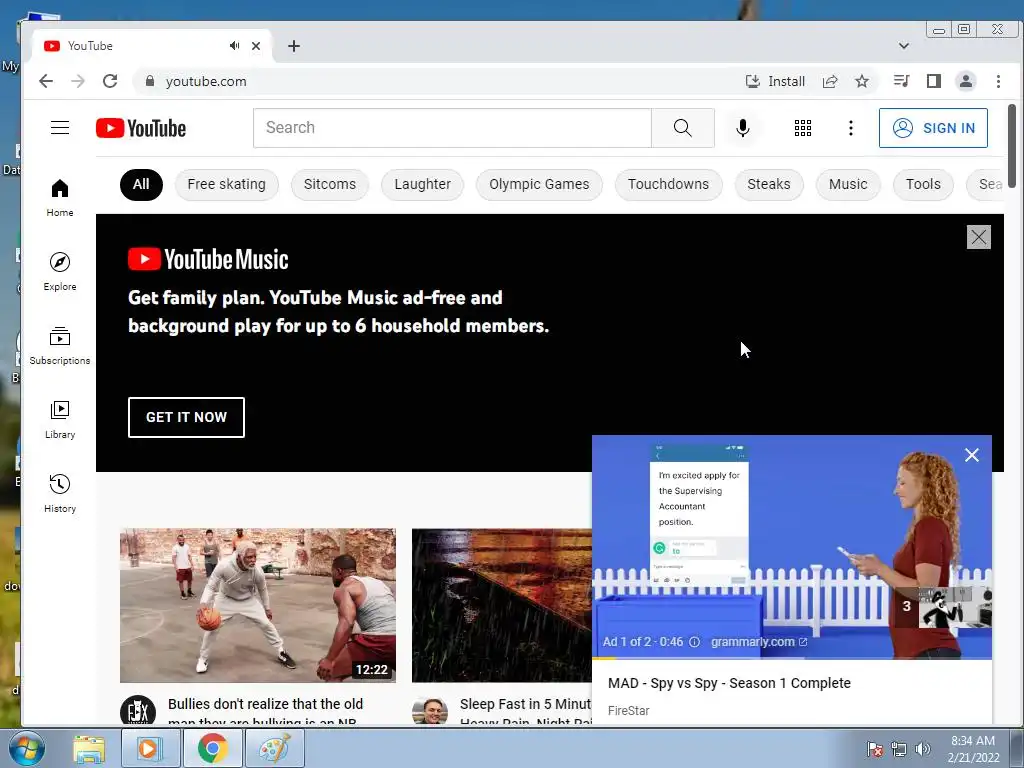
Task: Toggle Chrome side panel
Action: 933,81
